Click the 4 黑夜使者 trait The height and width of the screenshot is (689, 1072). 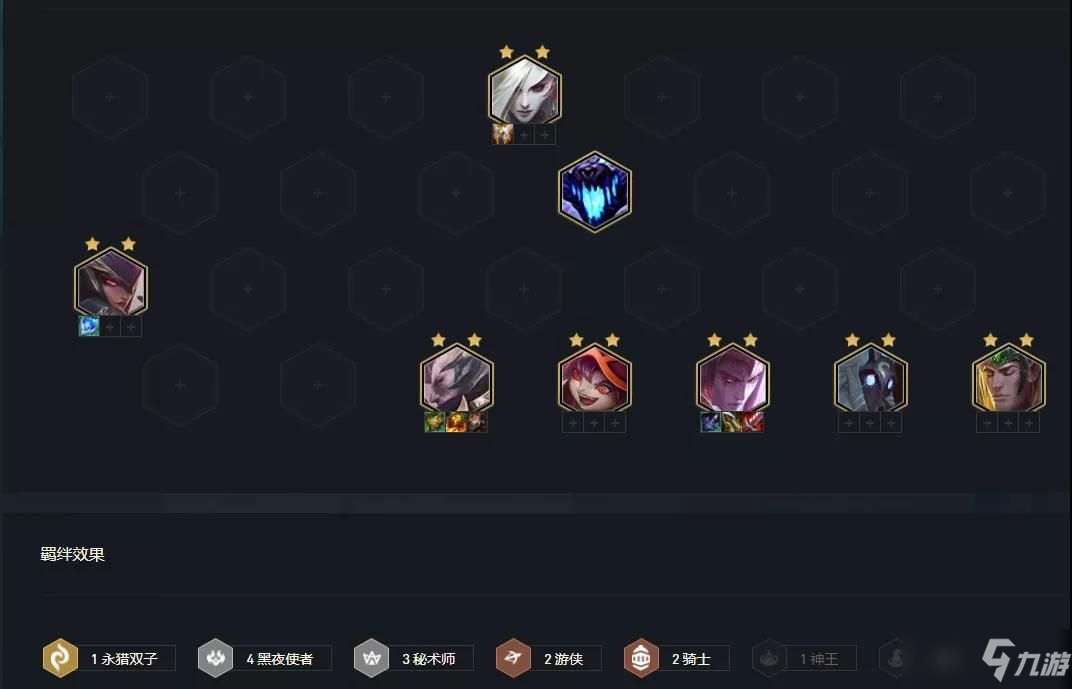click(x=265, y=658)
